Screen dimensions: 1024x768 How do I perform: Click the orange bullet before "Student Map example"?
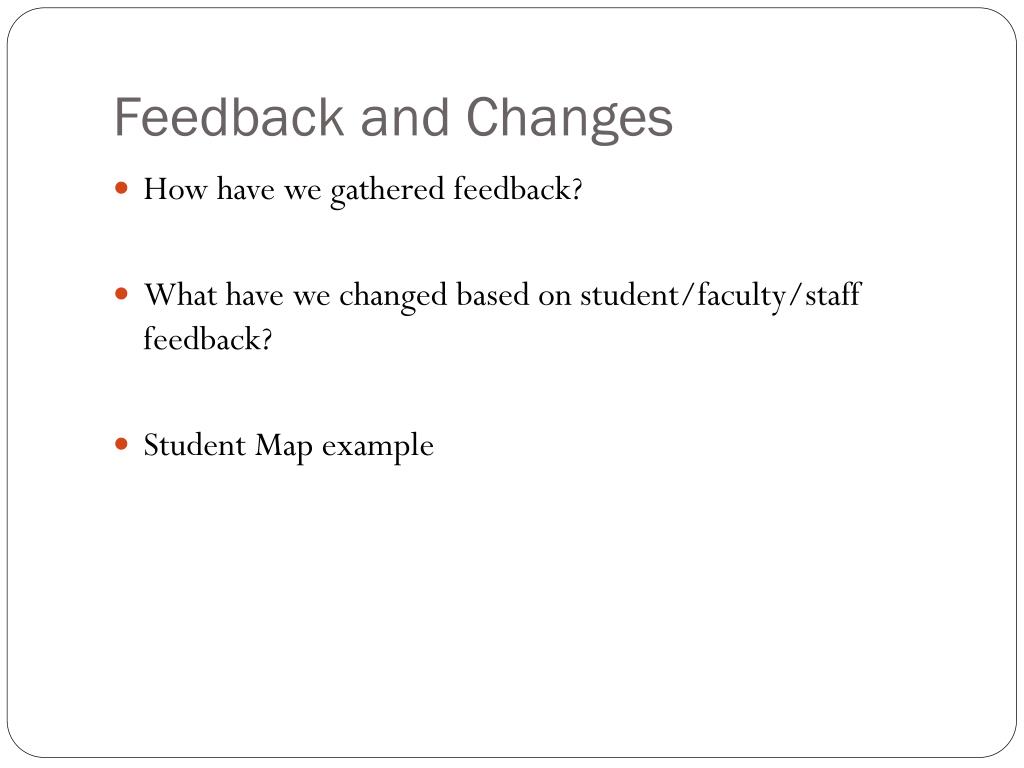[x=121, y=445]
